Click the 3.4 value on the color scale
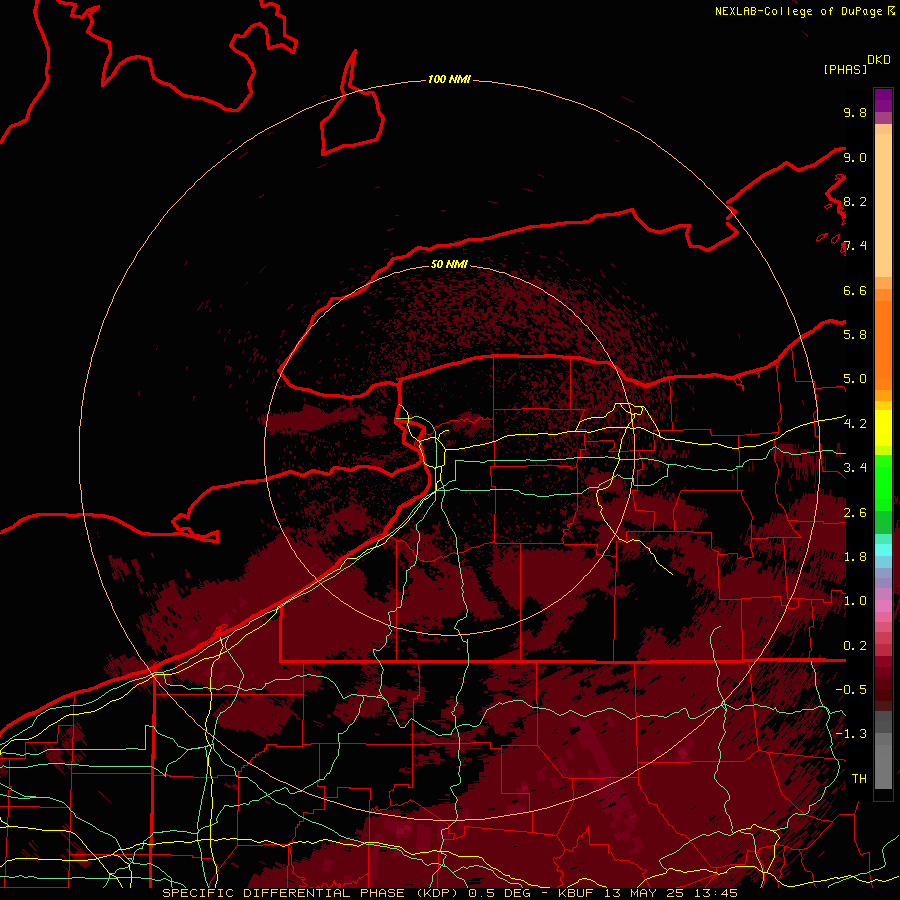Viewport: 900px width, 900px height. [855, 467]
